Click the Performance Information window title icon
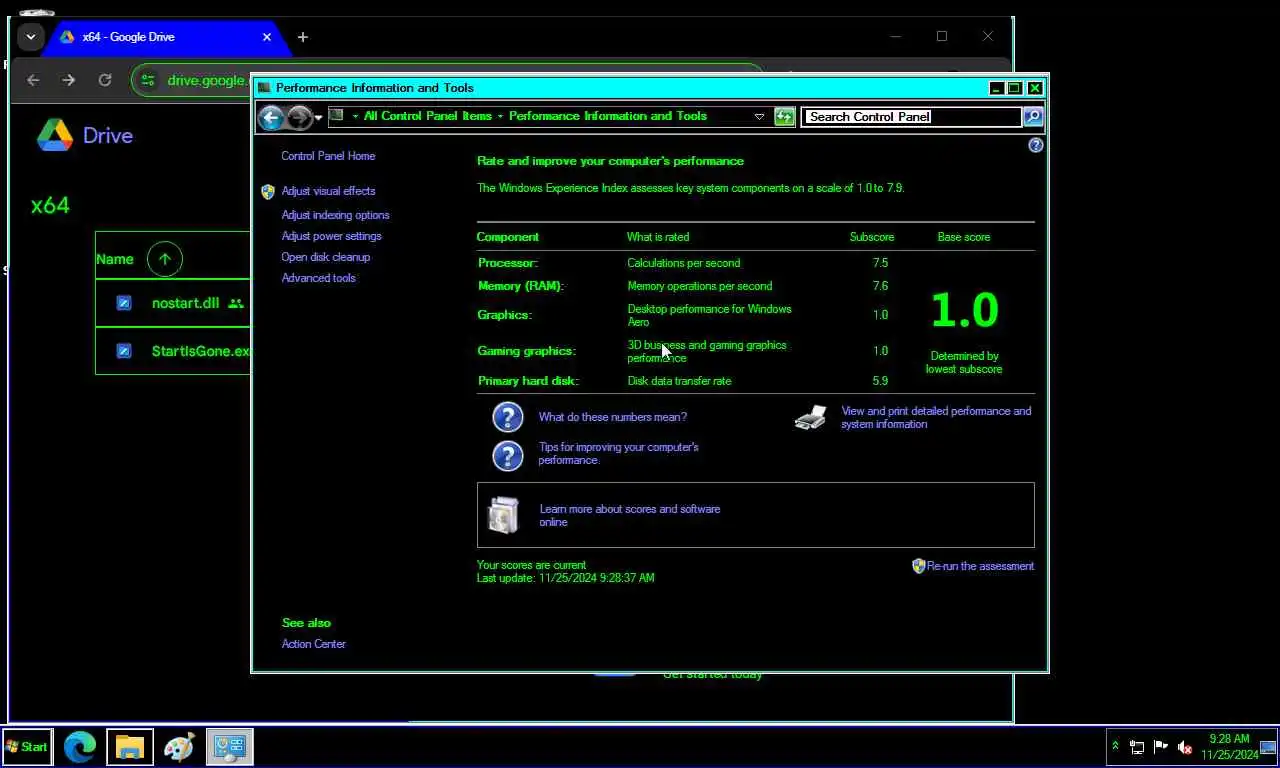Viewport: 1280px width, 768px height. (x=264, y=88)
